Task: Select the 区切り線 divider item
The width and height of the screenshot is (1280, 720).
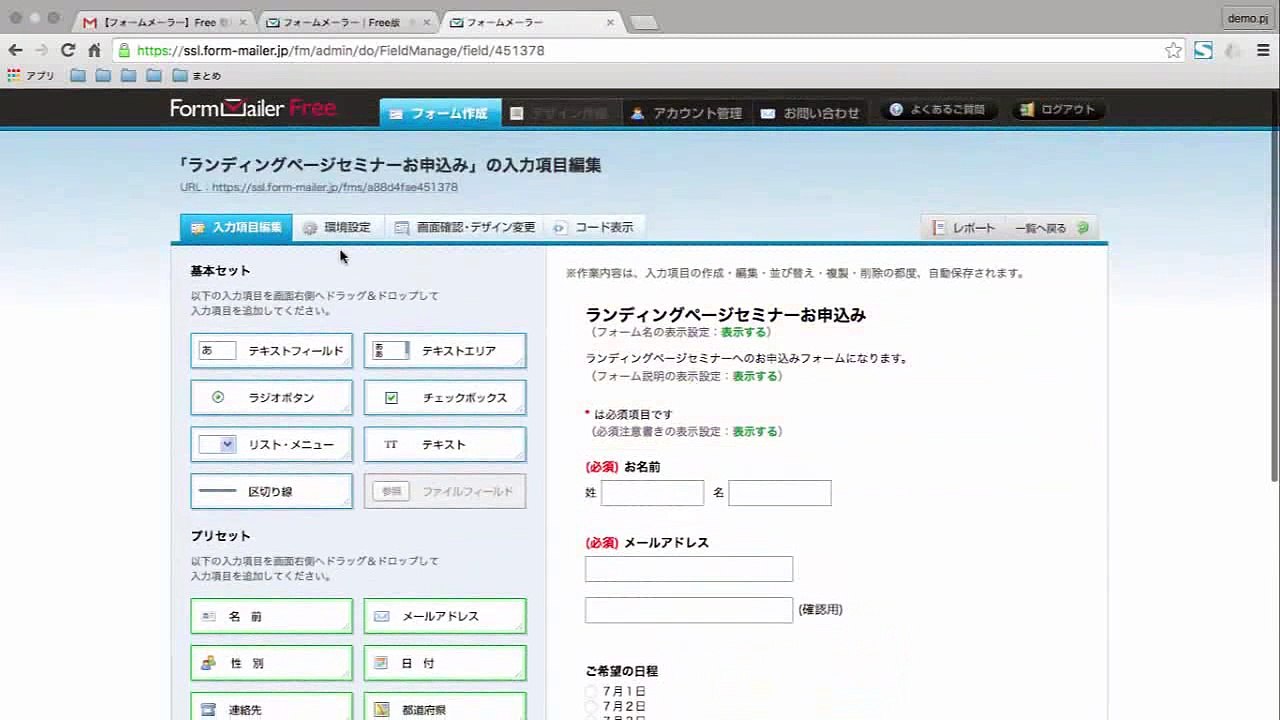Action: [272, 492]
